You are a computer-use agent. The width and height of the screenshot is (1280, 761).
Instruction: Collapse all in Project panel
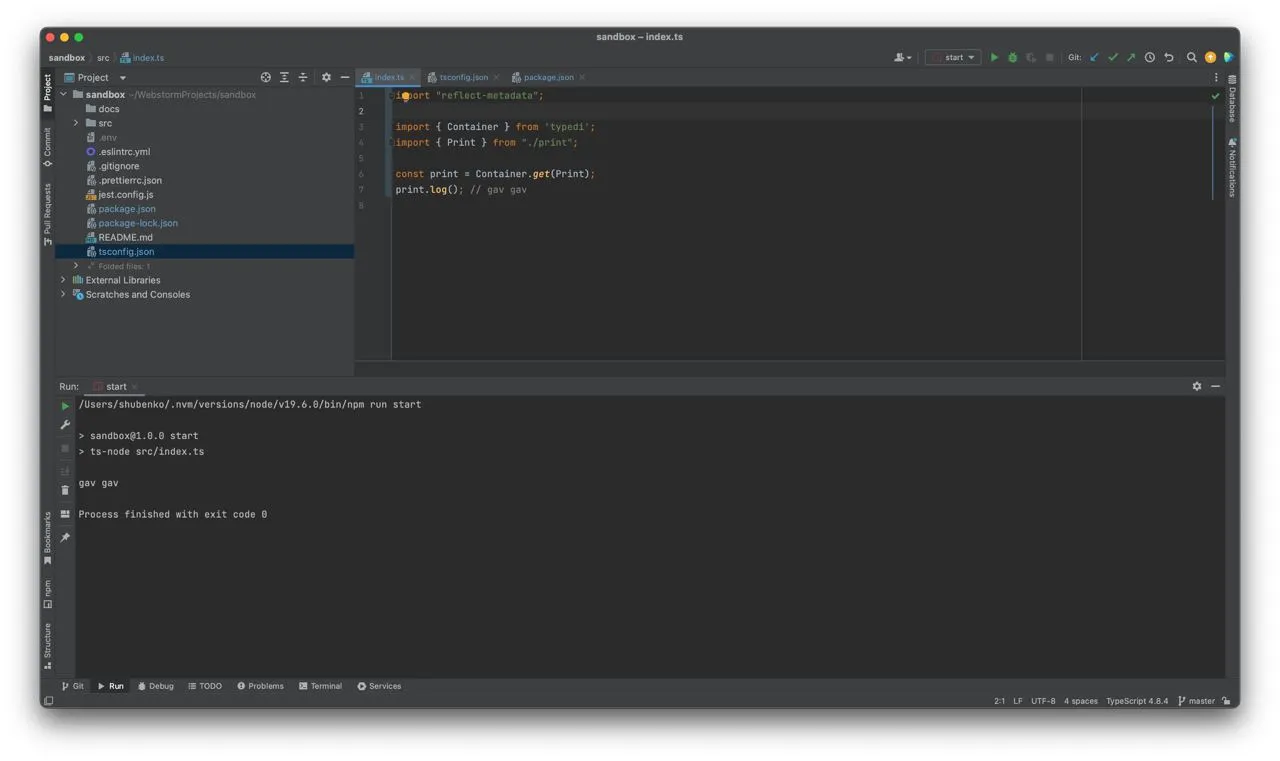303,77
